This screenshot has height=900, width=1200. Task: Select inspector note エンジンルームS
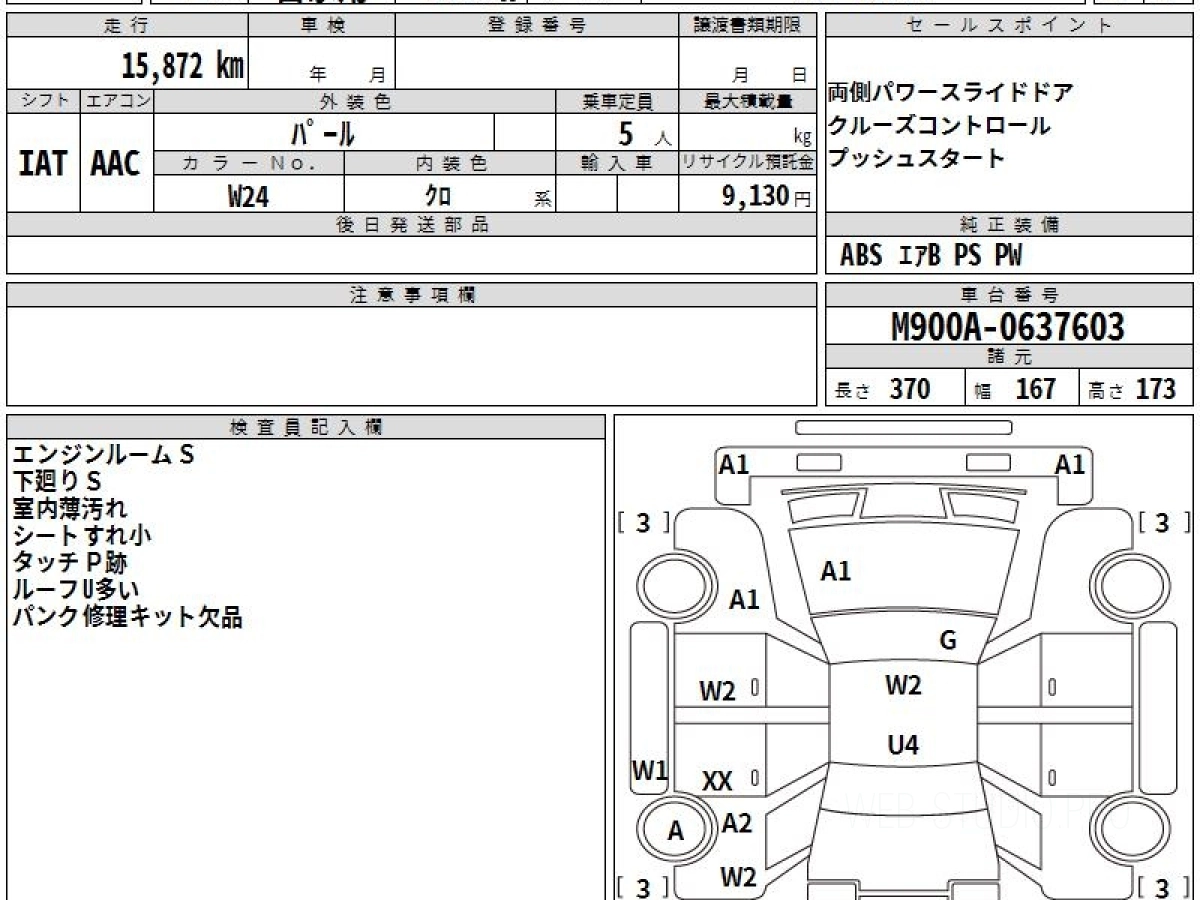(103, 455)
